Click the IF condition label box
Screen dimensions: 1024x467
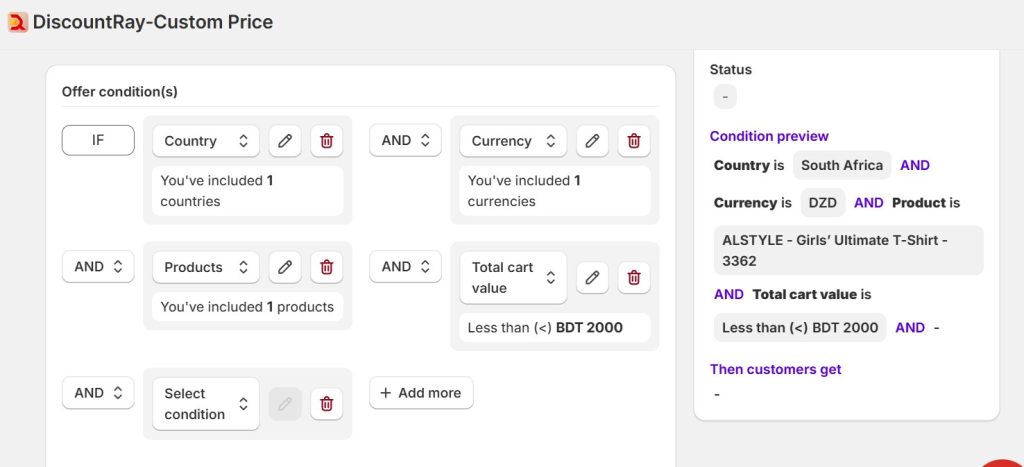[x=98, y=141]
